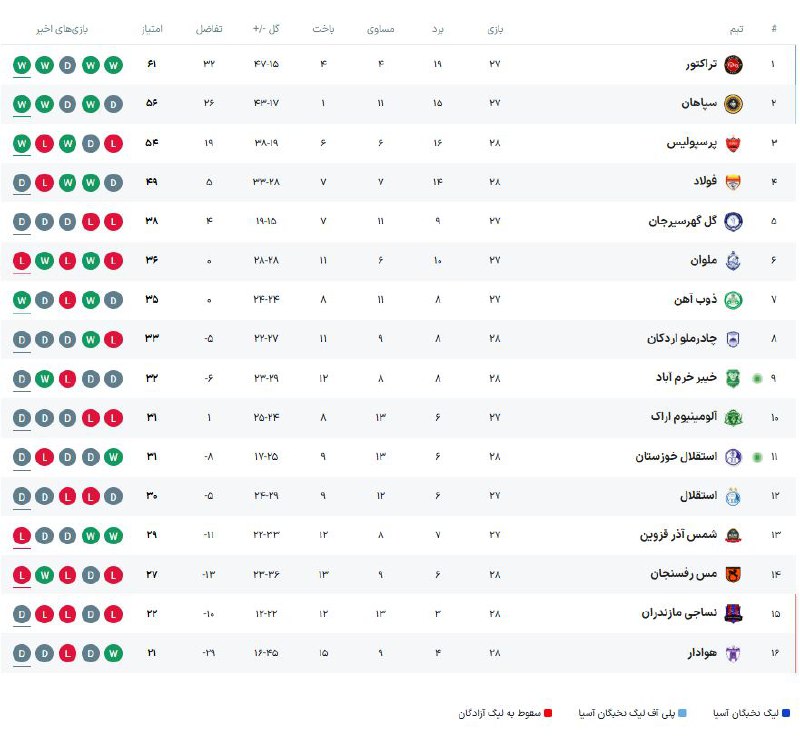Open the Zob Ahan green logo
Screen dimensions: 800x746
click(733, 299)
